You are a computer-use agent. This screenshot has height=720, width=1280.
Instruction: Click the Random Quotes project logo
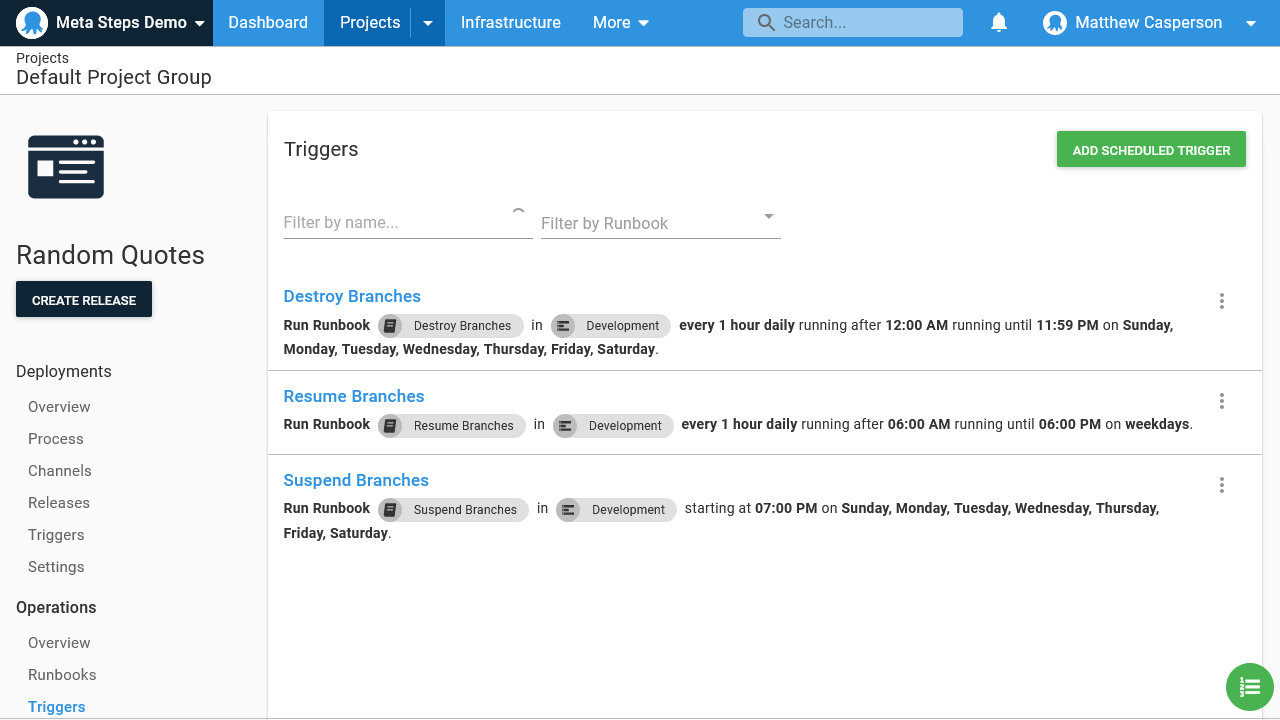point(66,167)
